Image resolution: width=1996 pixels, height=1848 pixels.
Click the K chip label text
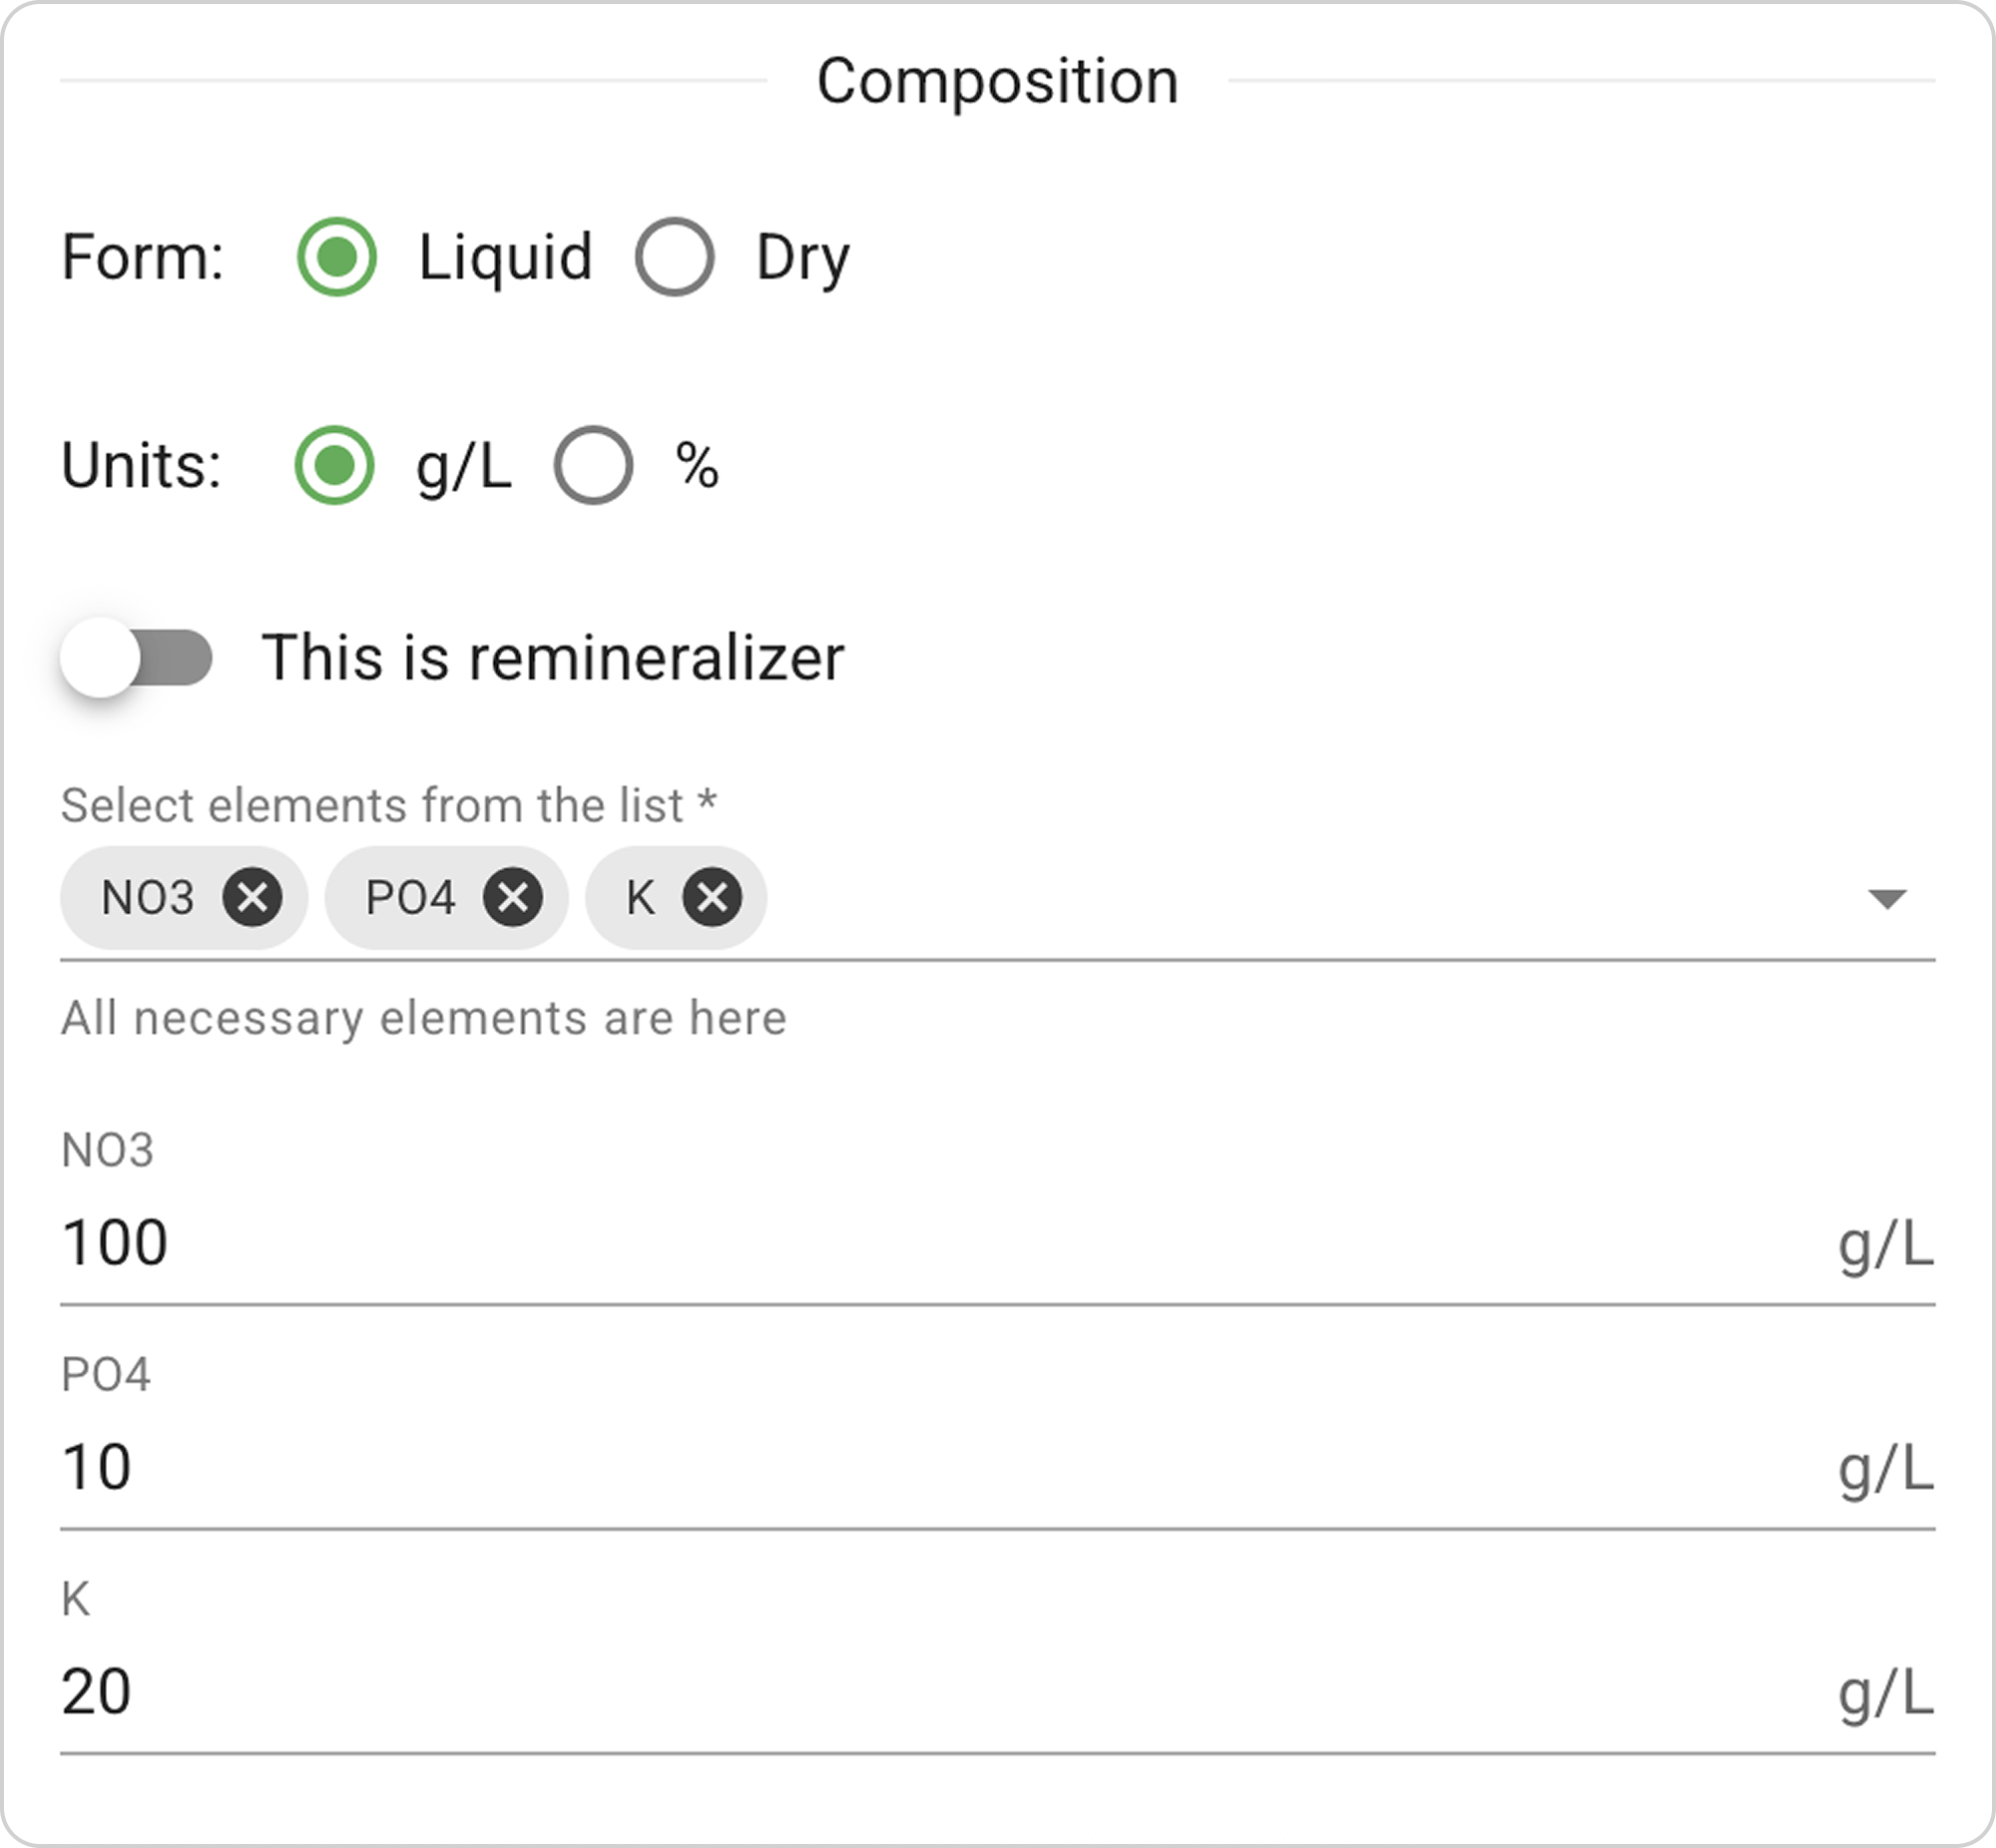(x=641, y=897)
